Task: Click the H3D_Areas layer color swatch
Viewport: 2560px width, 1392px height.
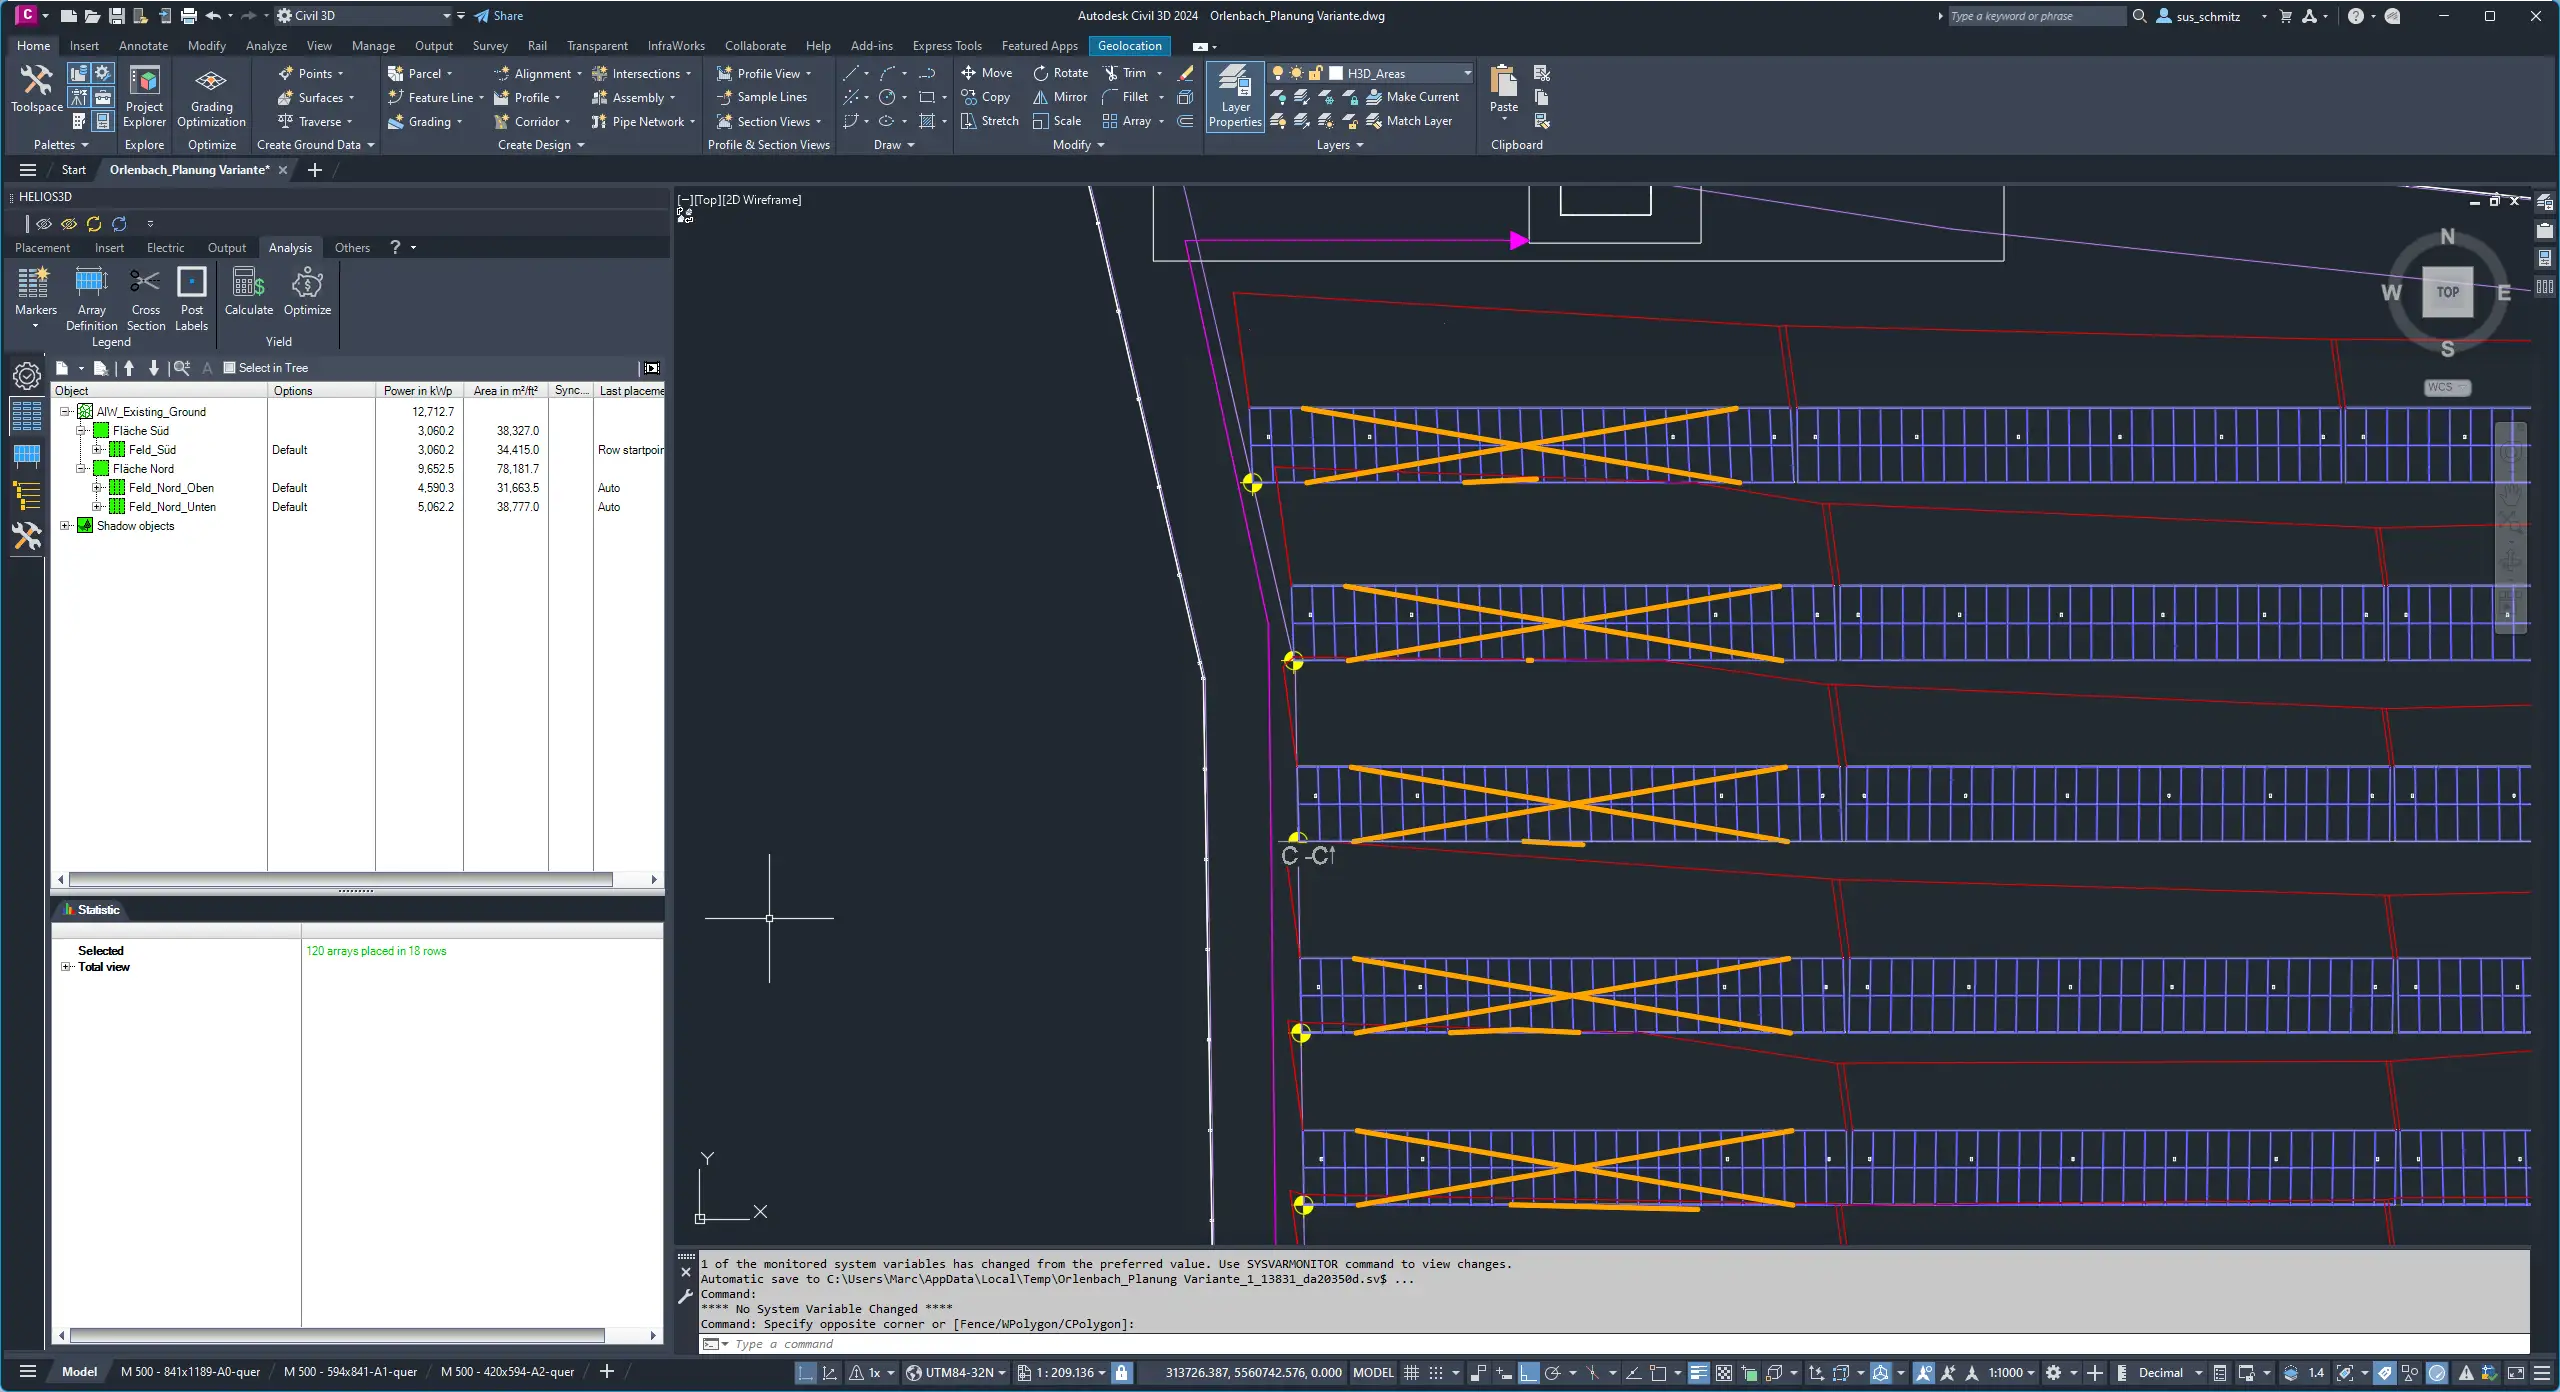Action: [x=1336, y=73]
